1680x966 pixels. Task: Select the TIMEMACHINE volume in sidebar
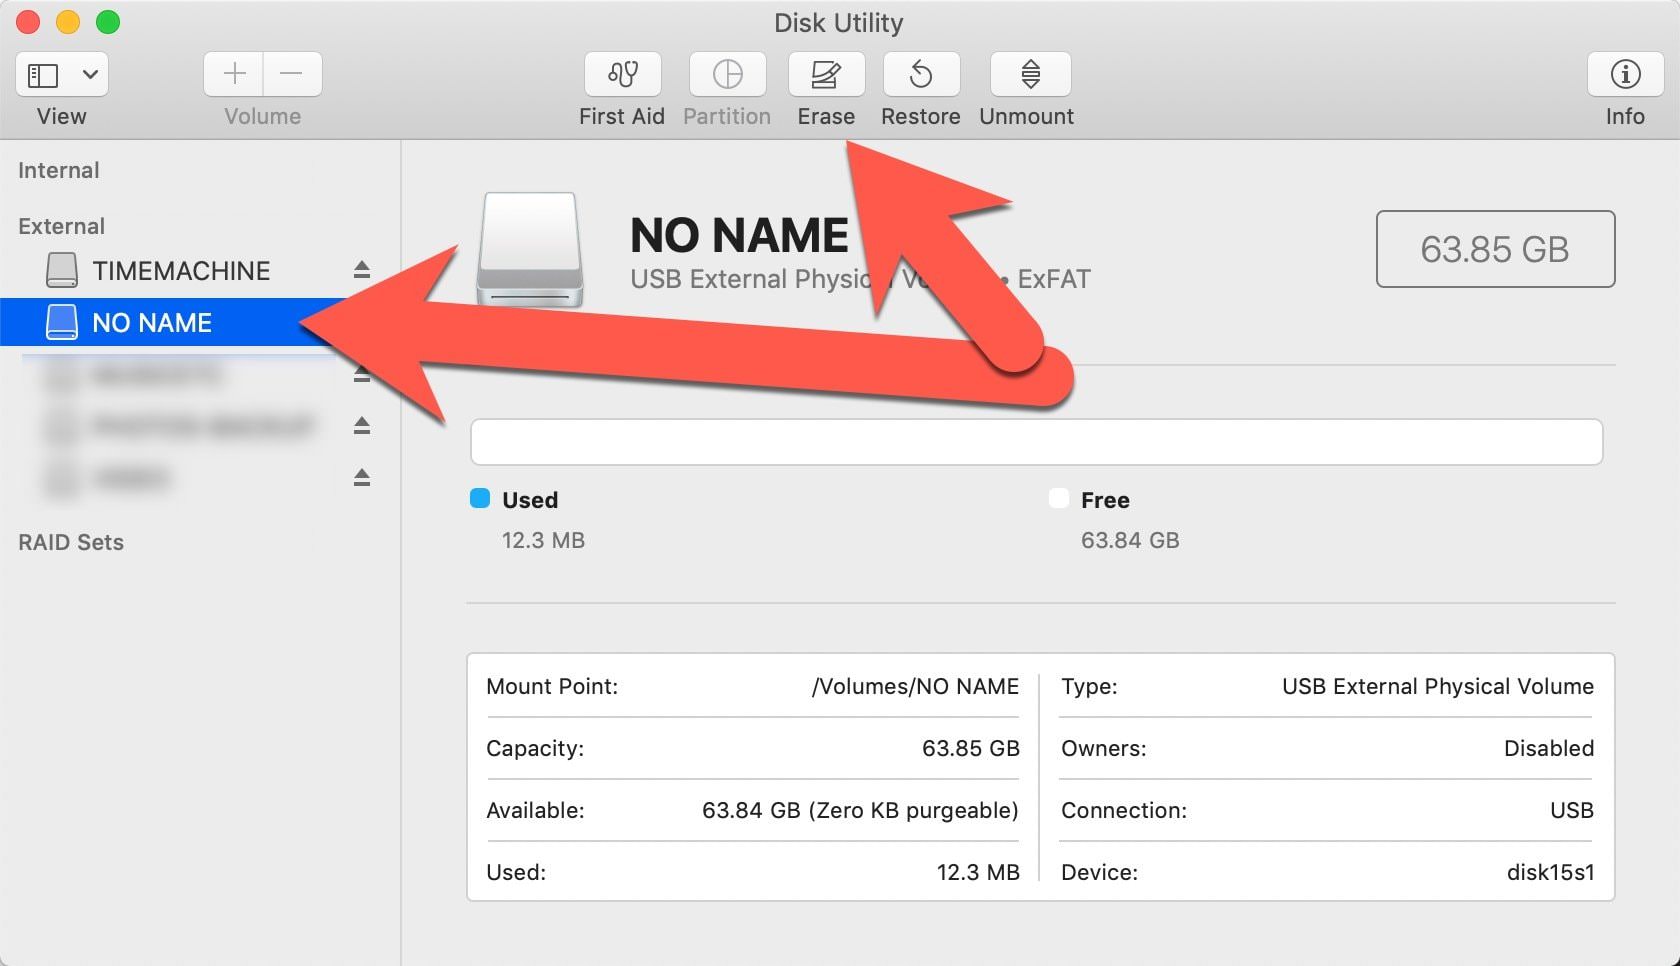coord(180,269)
